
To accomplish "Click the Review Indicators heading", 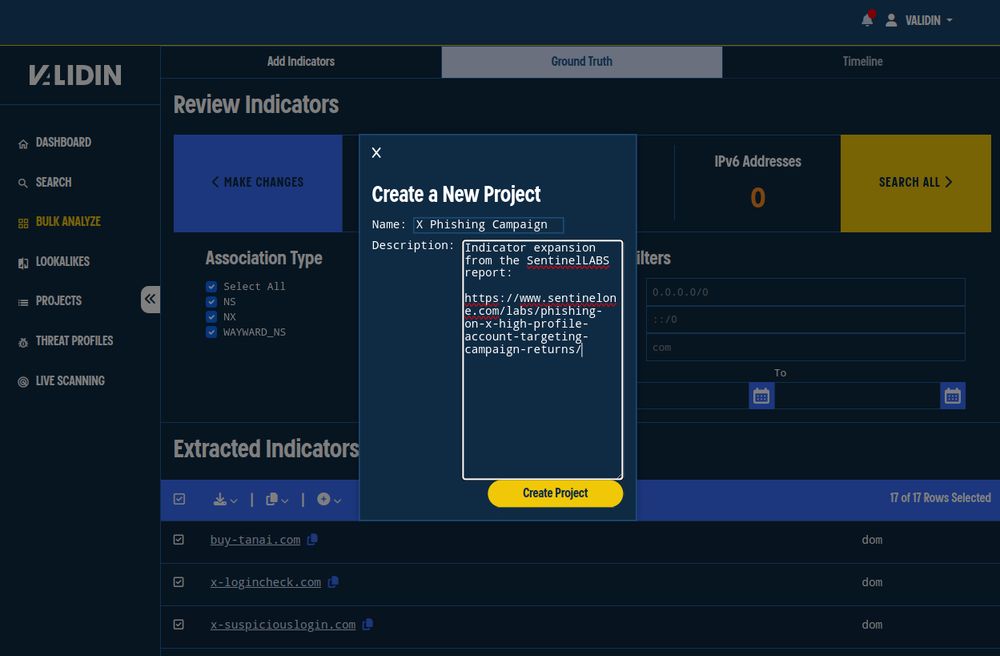I will 256,105.
